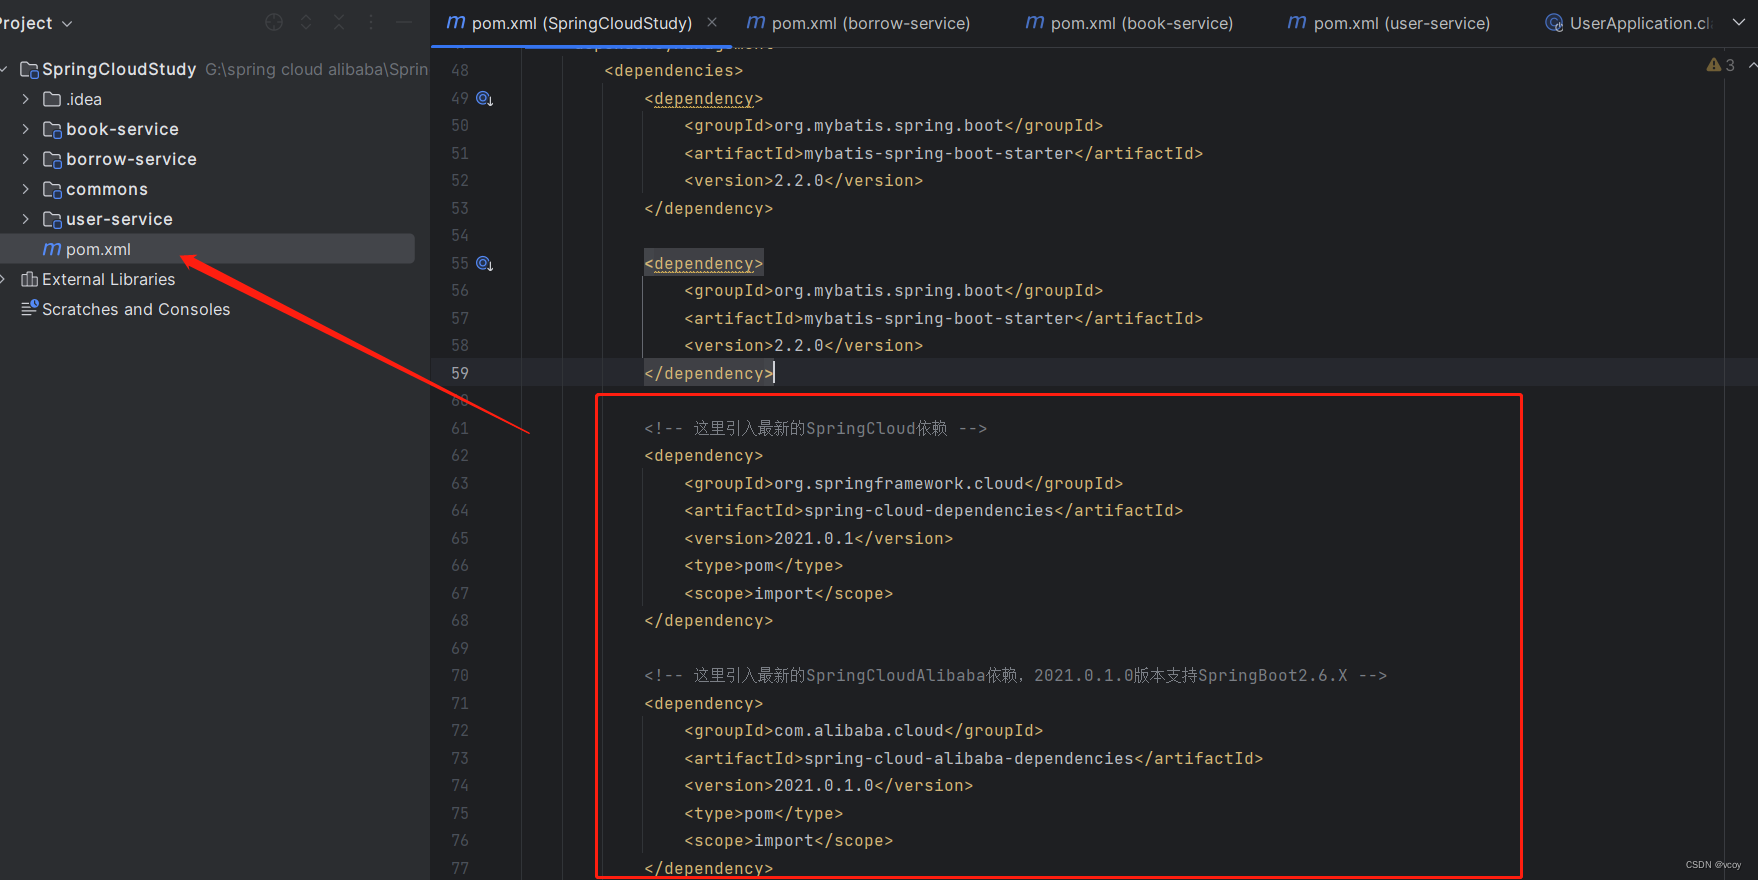
Task: Click the warnings indicator showing 3
Action: (x=1720, y=65)
